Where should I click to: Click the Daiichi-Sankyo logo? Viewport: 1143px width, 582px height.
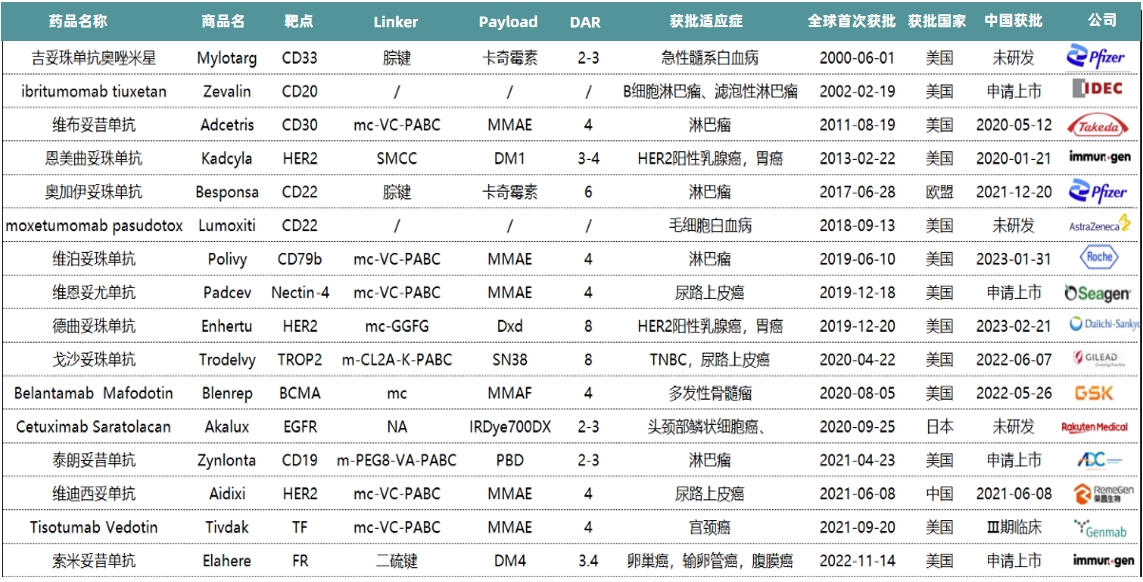coord(1103,325)
